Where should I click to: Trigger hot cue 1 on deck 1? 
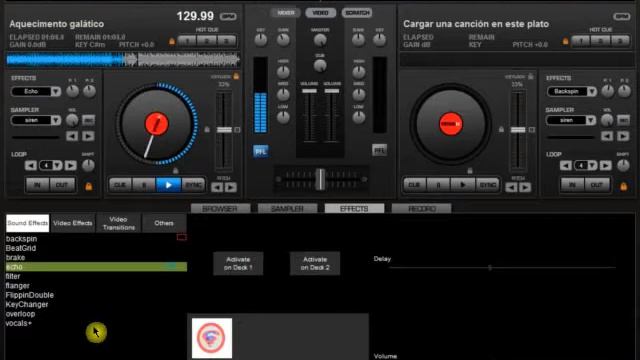coord(187,41)
